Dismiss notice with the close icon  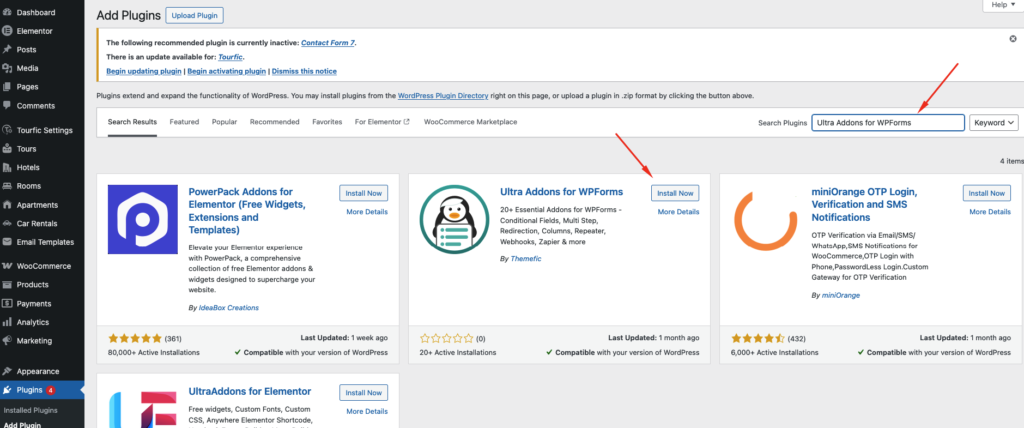tap(1013, 38)
